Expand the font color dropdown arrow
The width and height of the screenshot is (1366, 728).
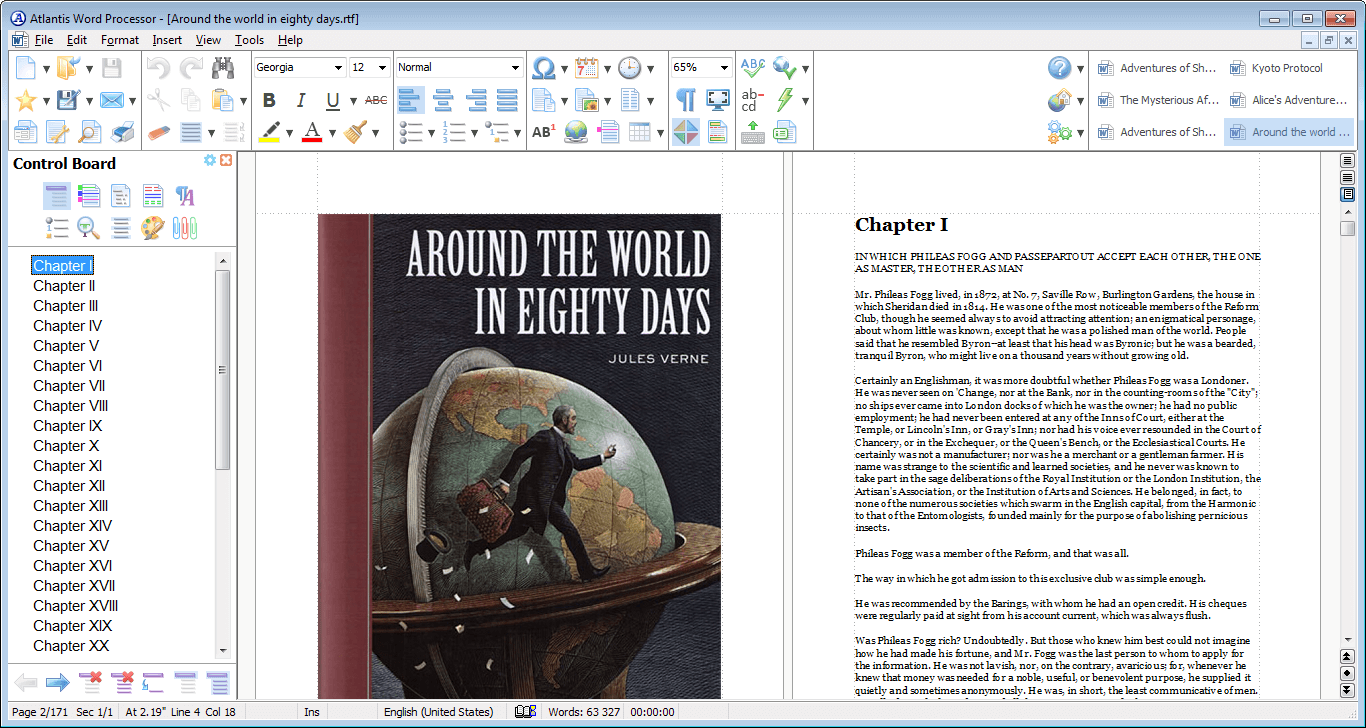pos(332,132)
